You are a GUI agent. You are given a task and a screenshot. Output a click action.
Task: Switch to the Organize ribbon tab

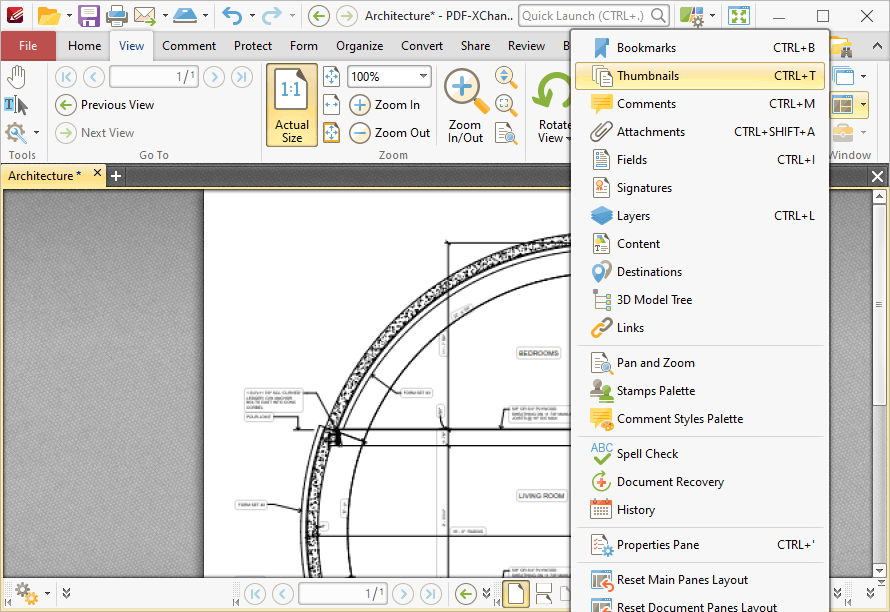point(359,45)
